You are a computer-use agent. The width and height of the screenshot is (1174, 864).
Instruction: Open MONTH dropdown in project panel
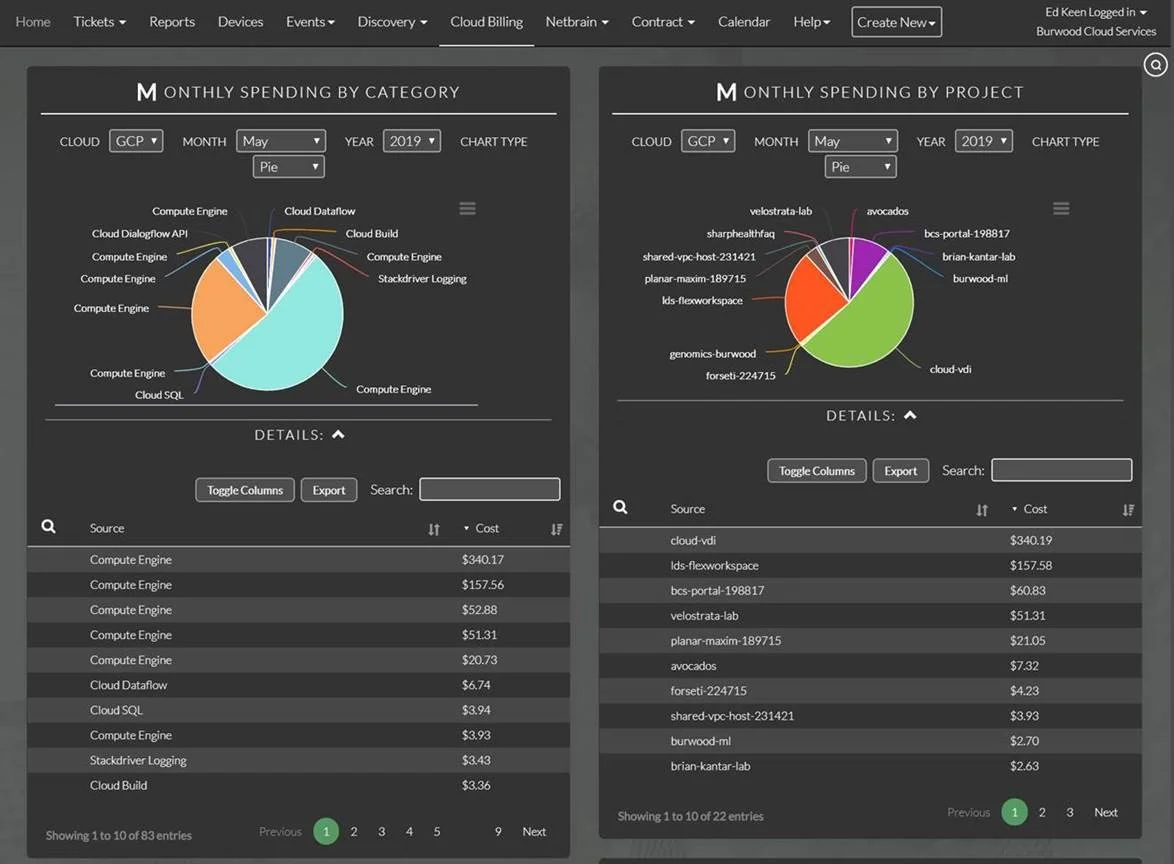point(853,141)
